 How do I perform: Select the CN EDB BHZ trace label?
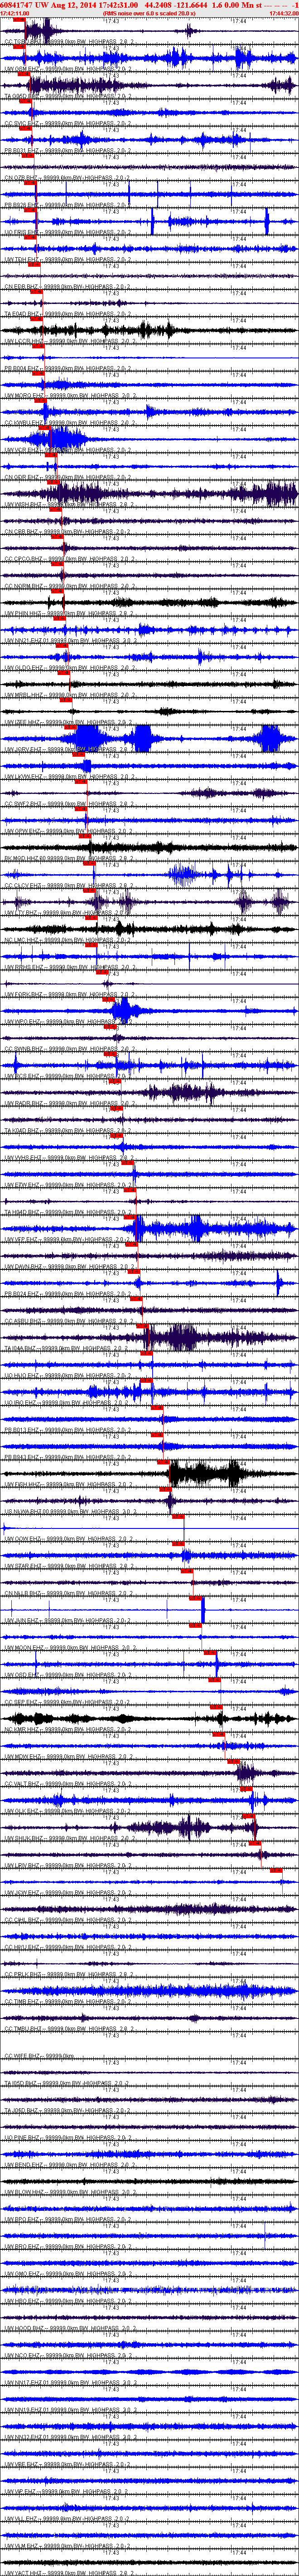67,286
